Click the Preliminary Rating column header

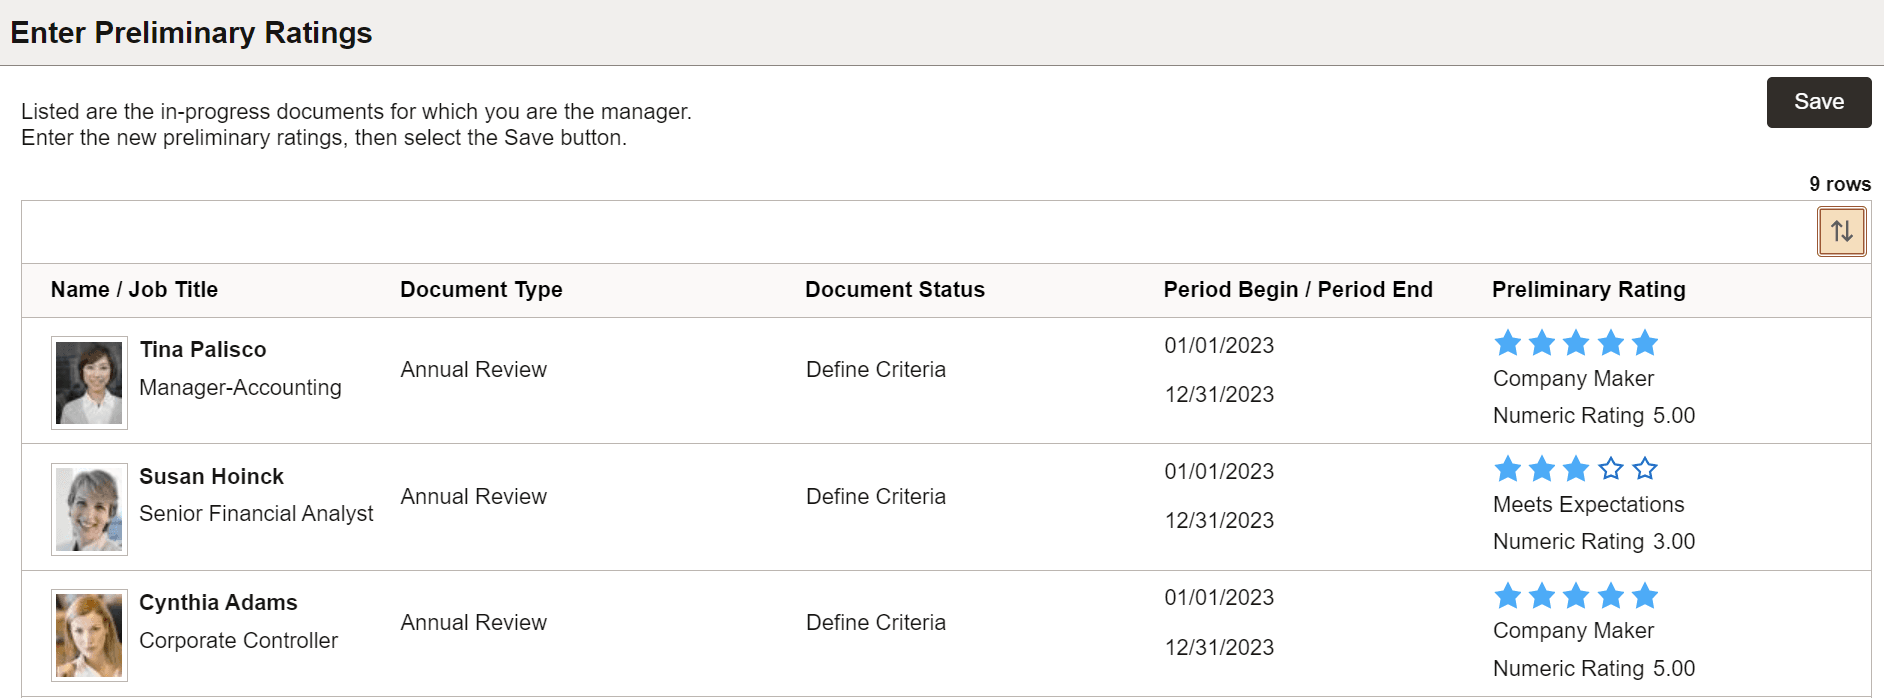1588,290
